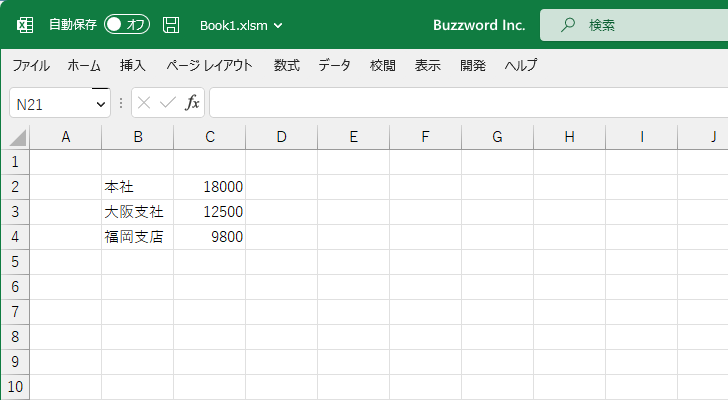This screenshot has height=400, width=728.
Task: Select row 6 header
Action: click(x=15, y=287)
